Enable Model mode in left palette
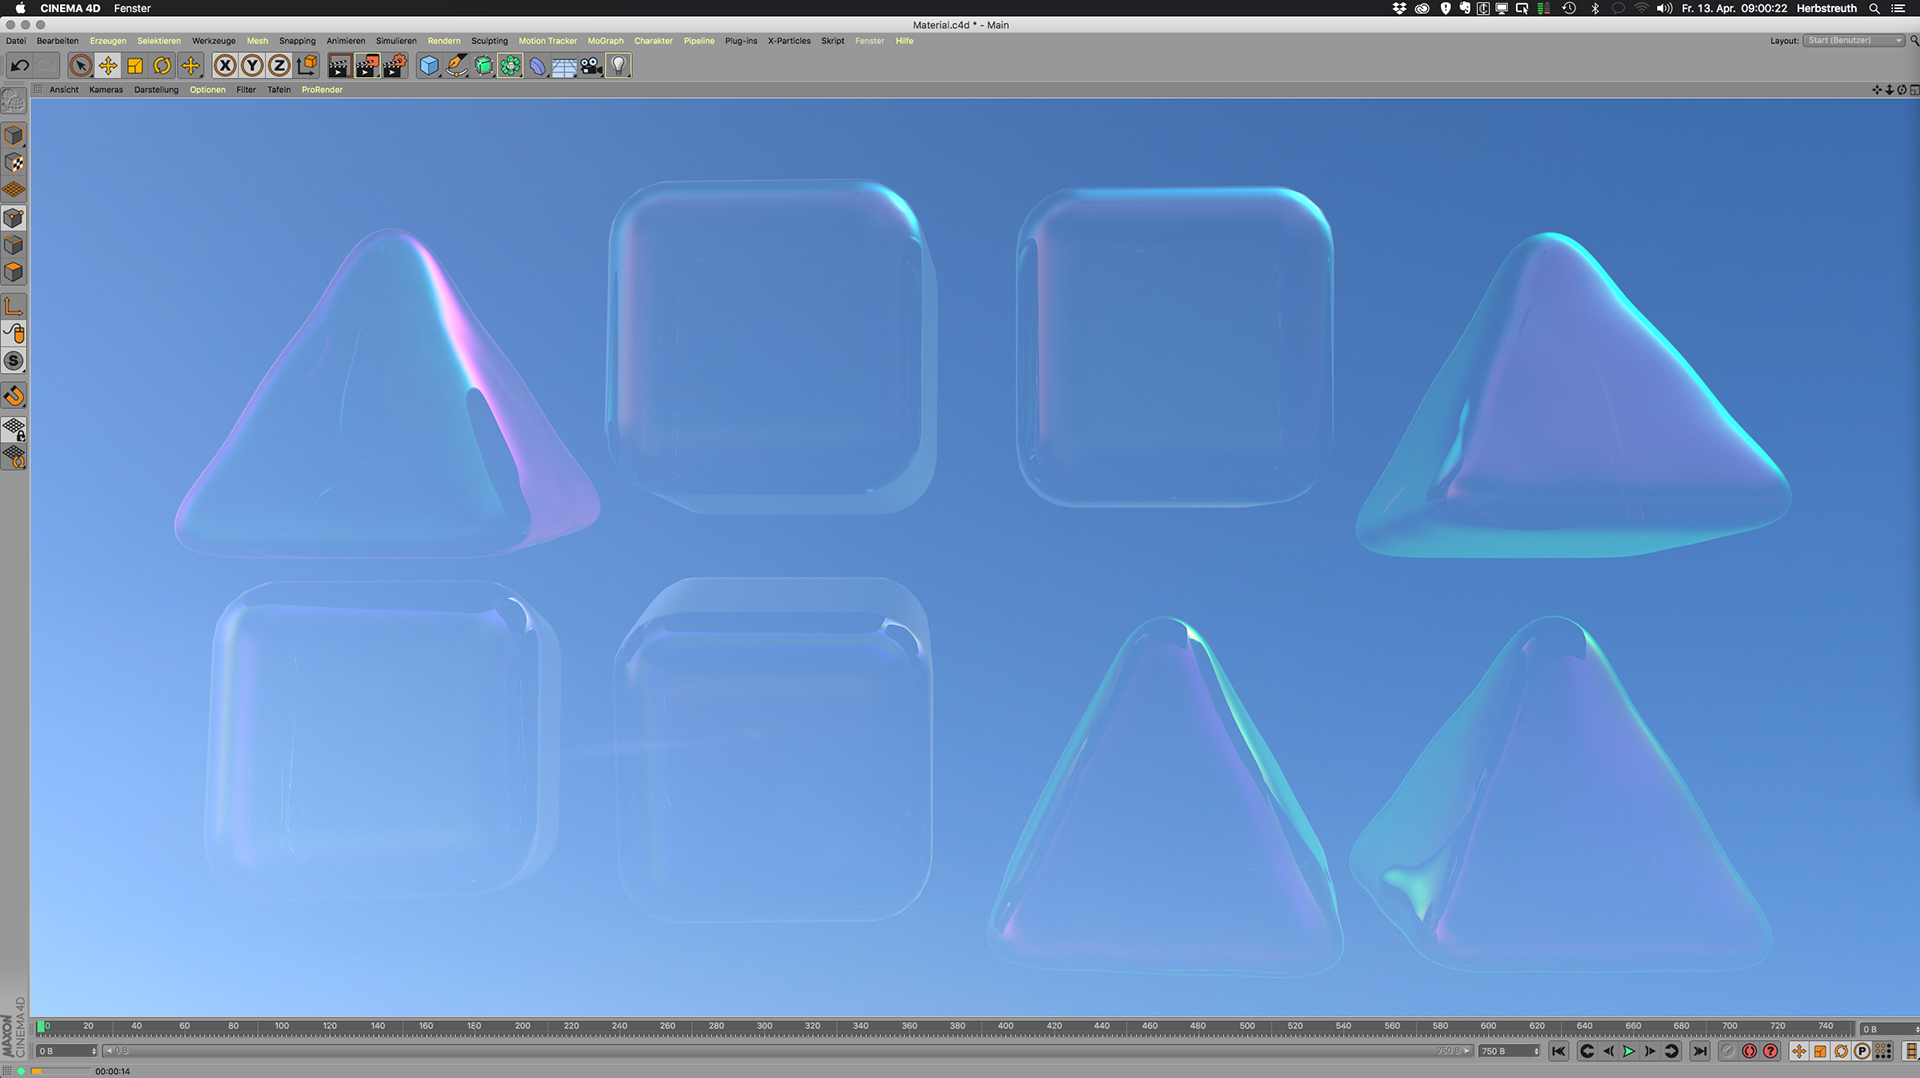This screenshot has height=1078, width=1920. pos(14,135)
